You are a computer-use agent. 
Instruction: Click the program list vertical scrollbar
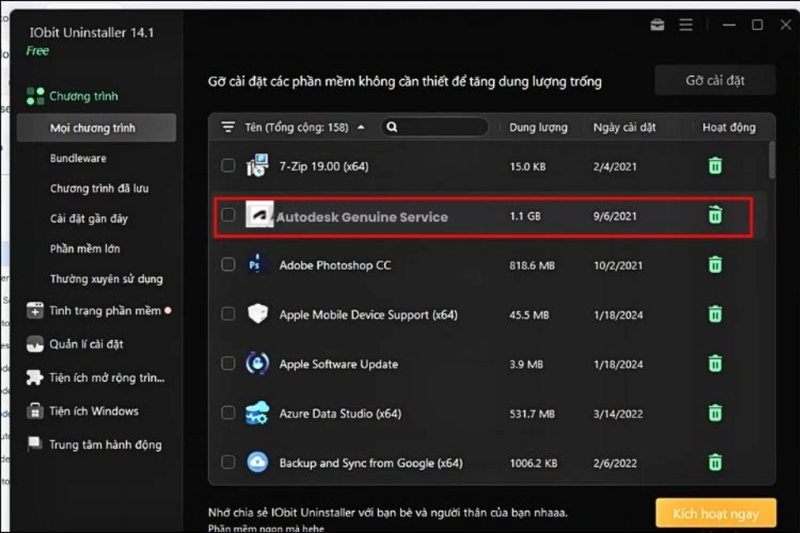click(771, 160)
